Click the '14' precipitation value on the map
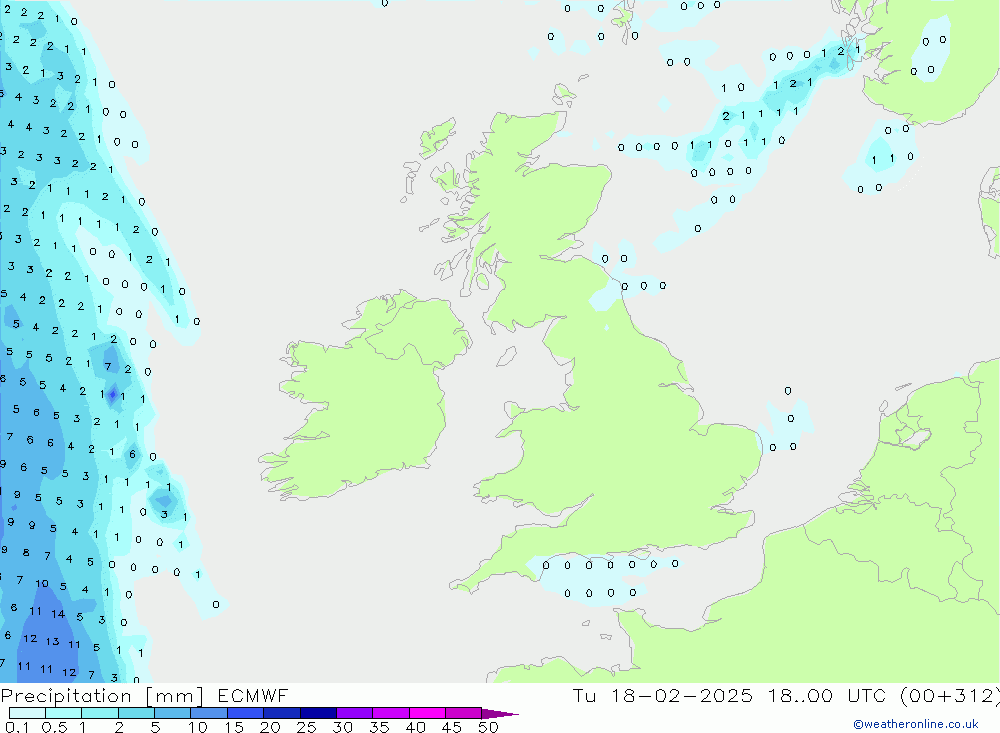 click(58, 614)
